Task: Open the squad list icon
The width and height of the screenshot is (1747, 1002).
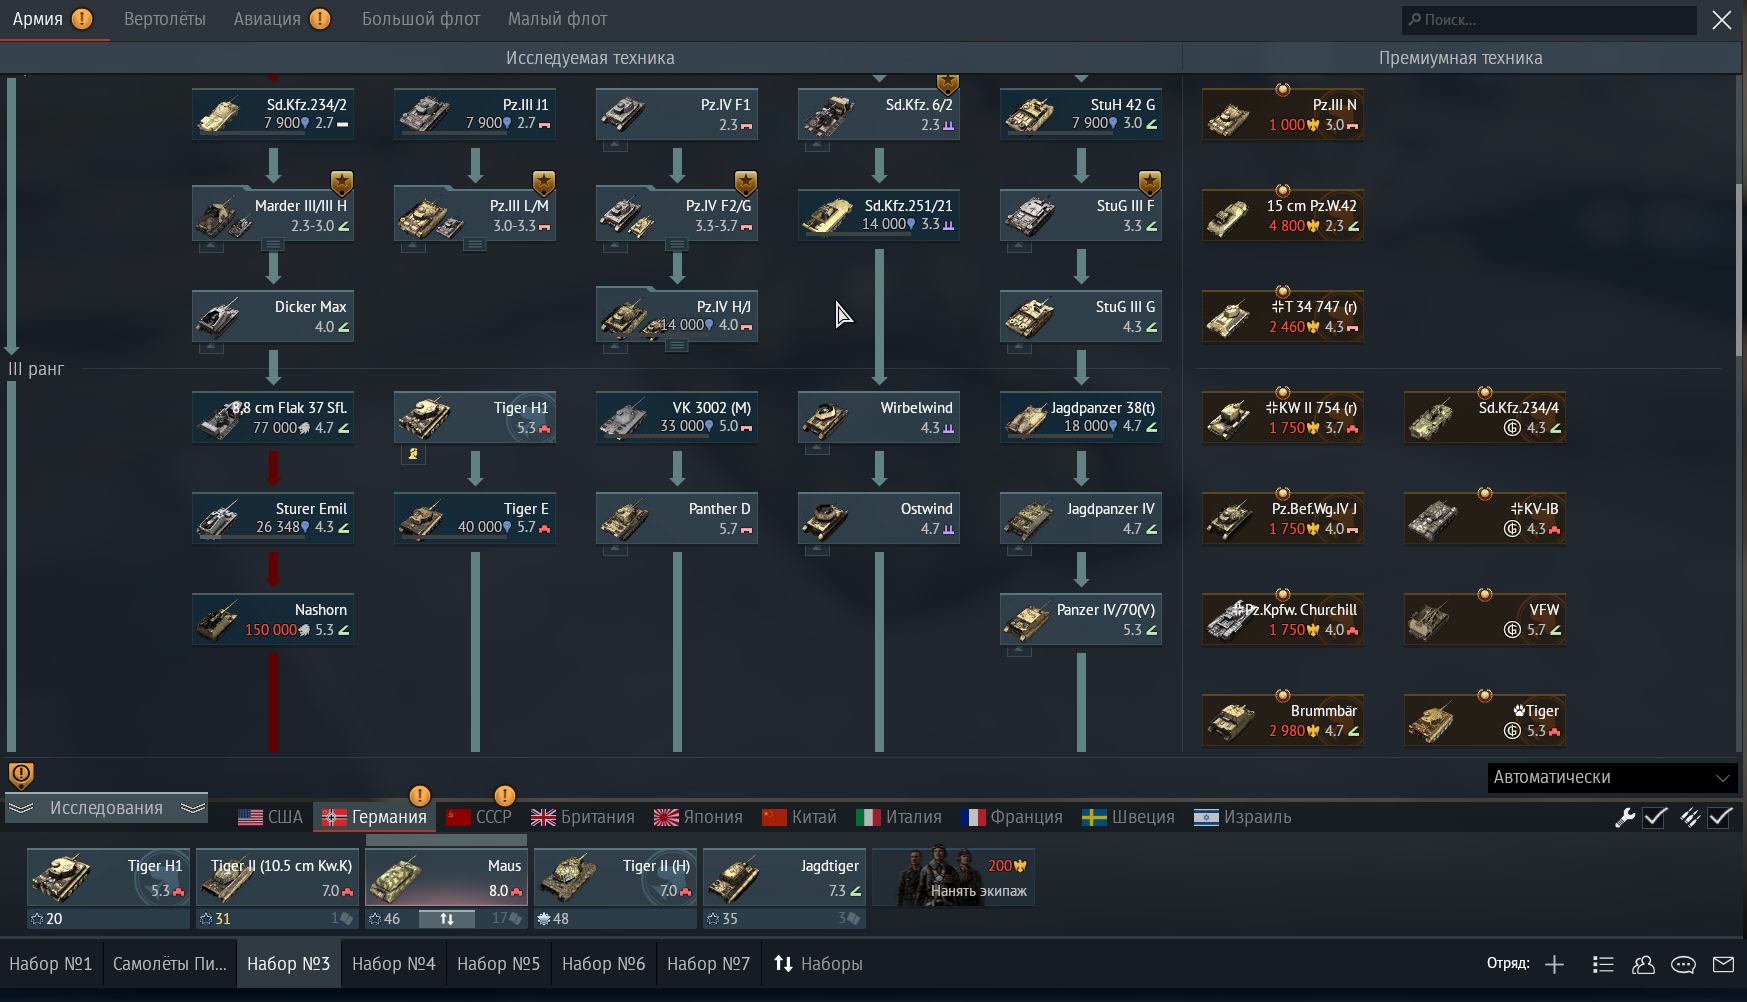Action: [1603, 964]
